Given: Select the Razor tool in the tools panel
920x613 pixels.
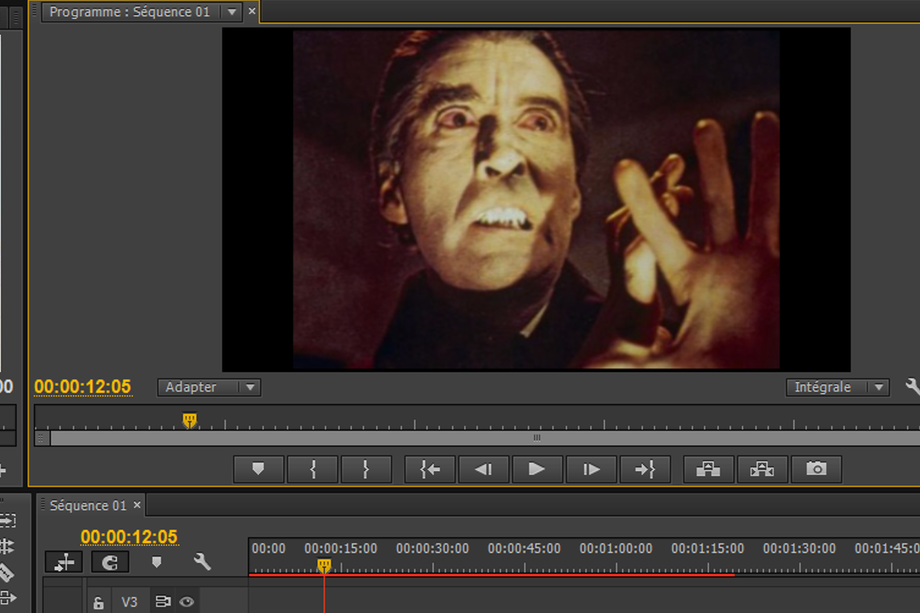Looking at the screenshot, I should pos(6,573).
